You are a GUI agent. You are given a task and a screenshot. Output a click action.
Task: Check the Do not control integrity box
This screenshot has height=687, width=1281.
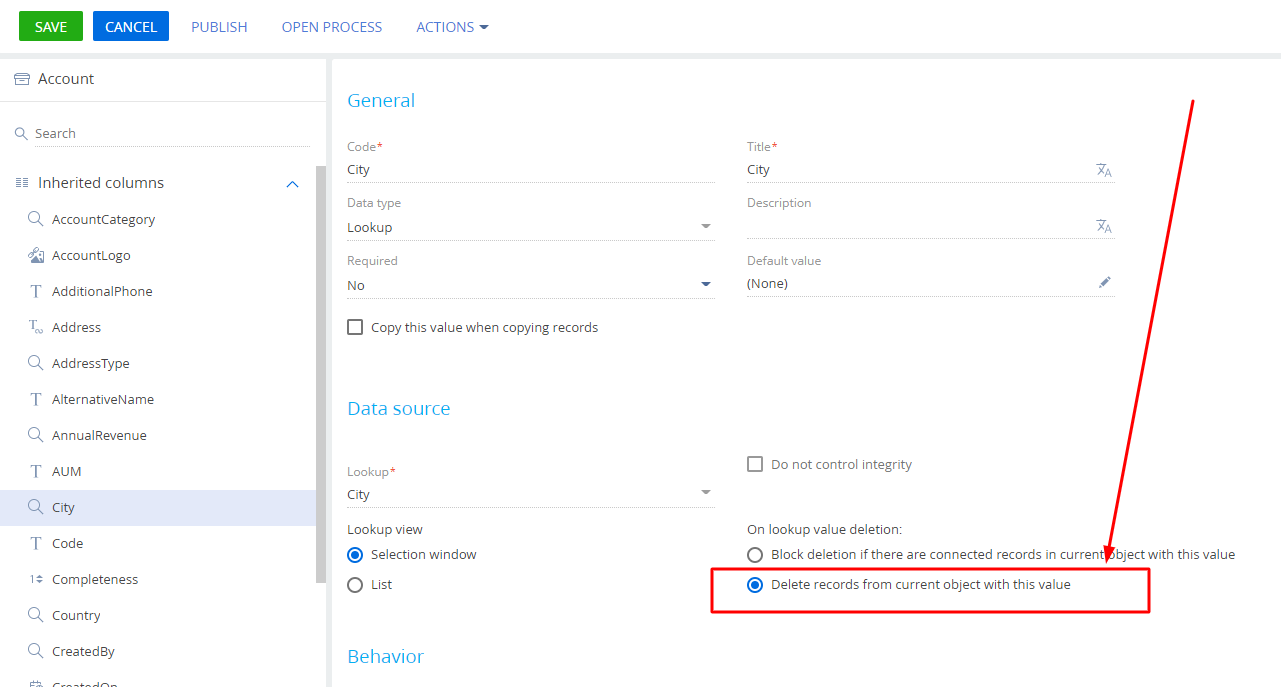click(755, 465)
